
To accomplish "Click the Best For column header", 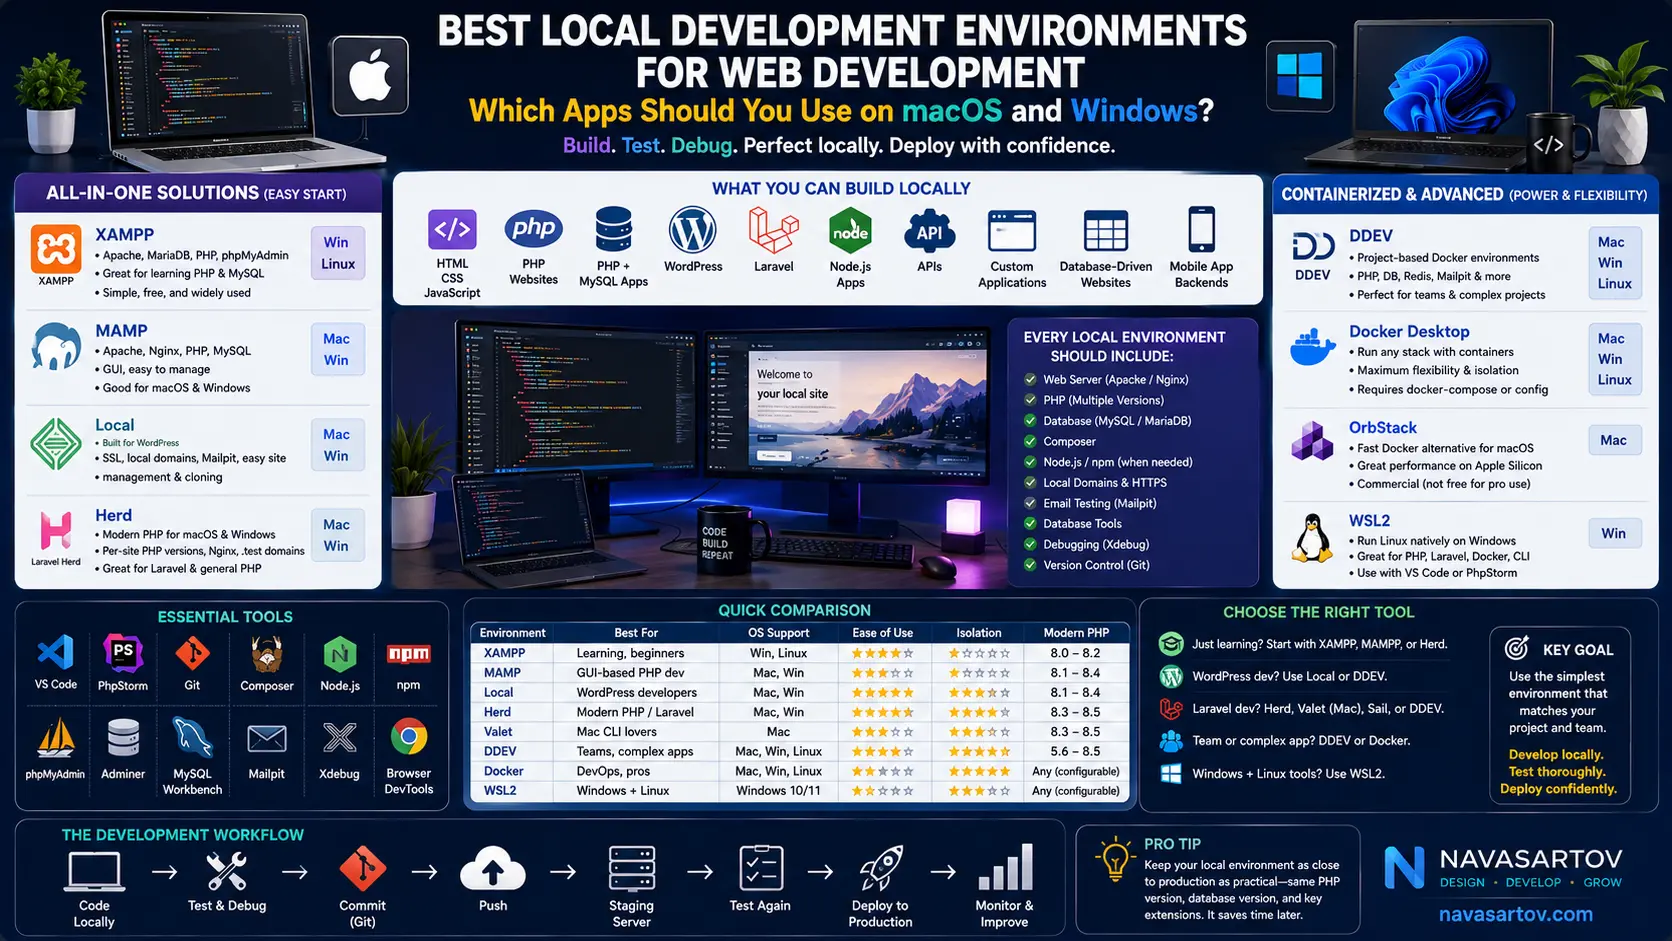I will tap(636, 633).
